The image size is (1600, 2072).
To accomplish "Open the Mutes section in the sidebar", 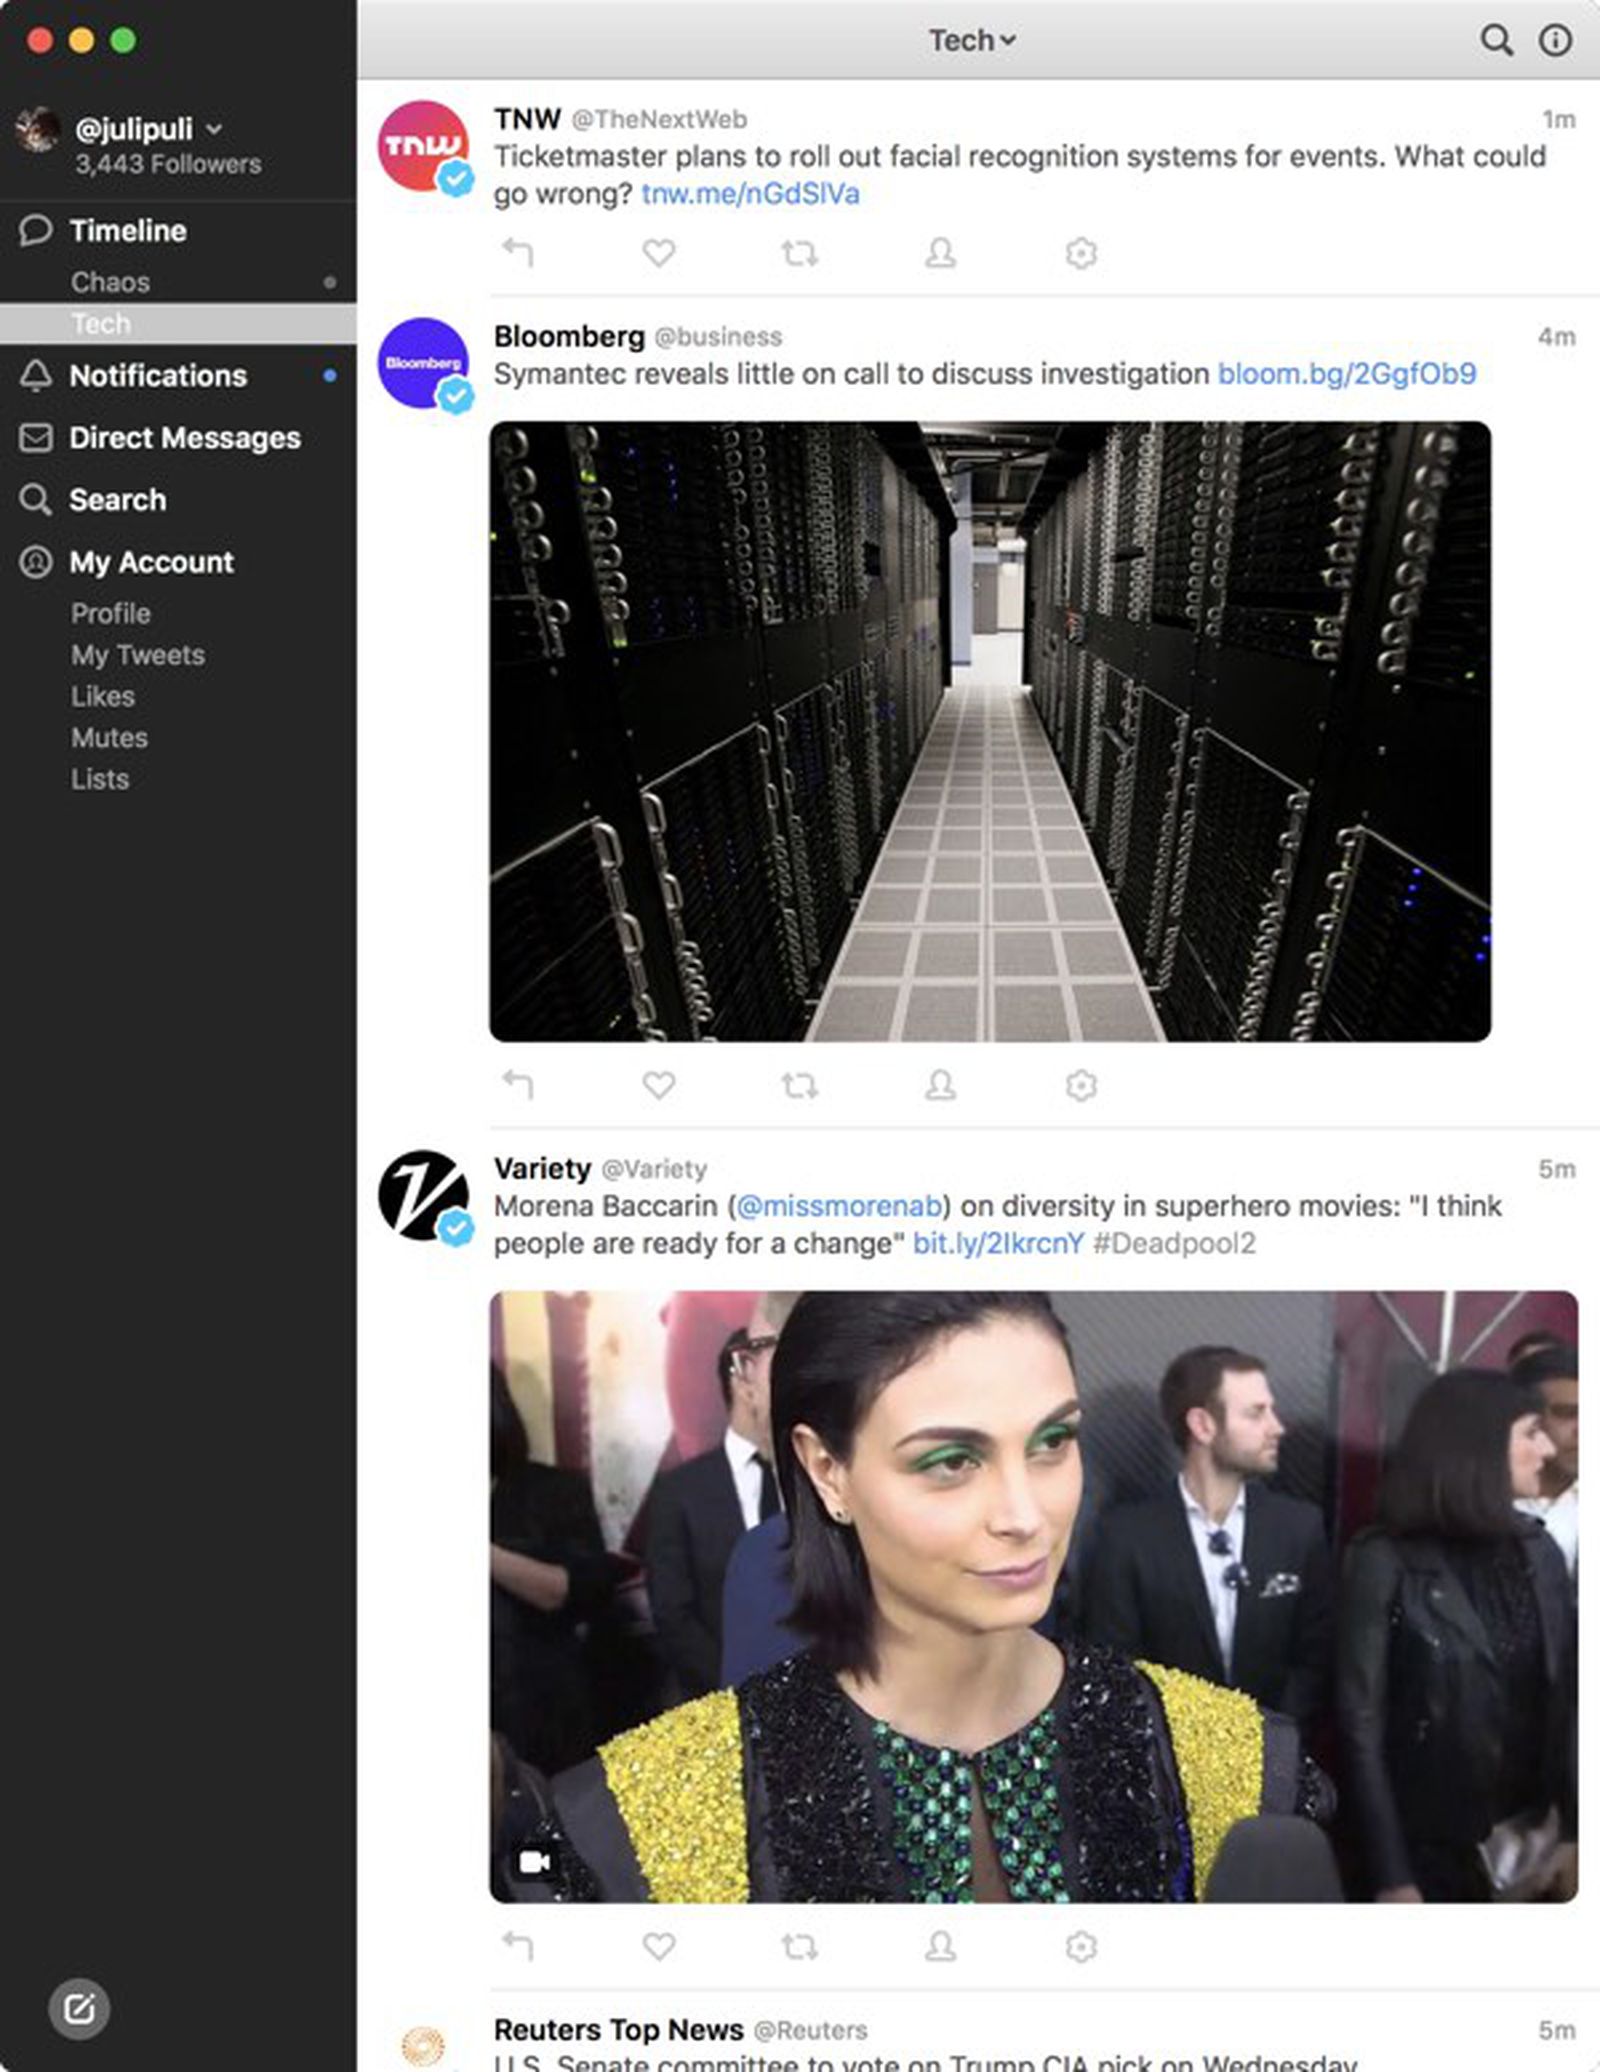I will 109,738.
